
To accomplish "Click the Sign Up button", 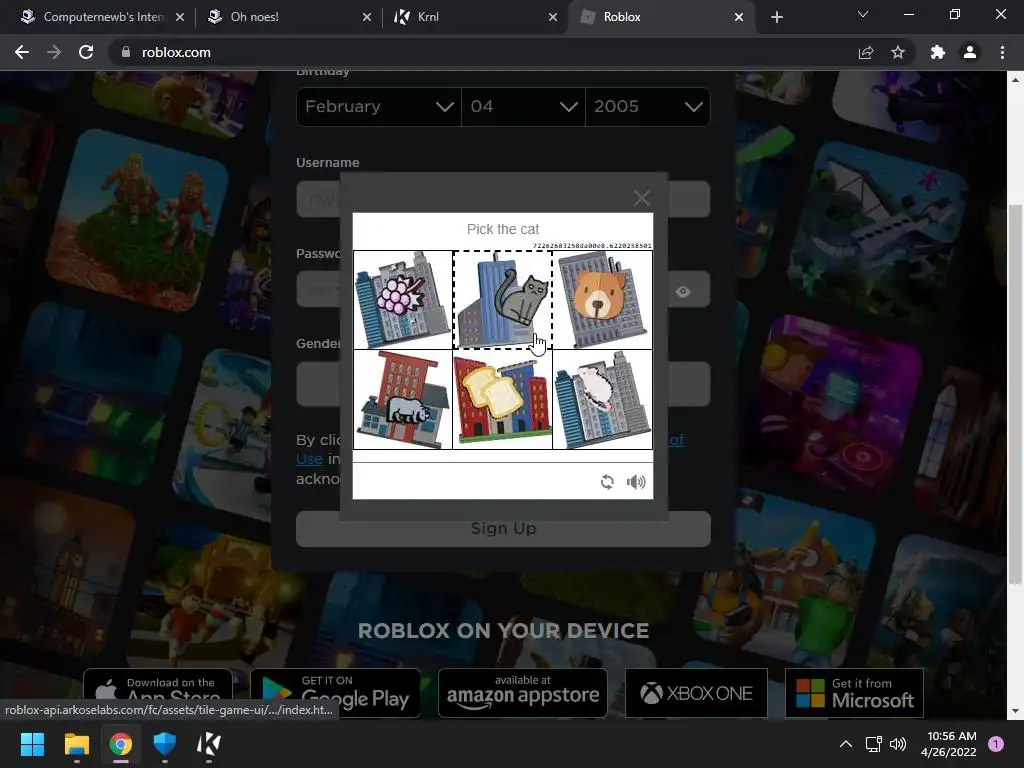I will click(503, 528).
